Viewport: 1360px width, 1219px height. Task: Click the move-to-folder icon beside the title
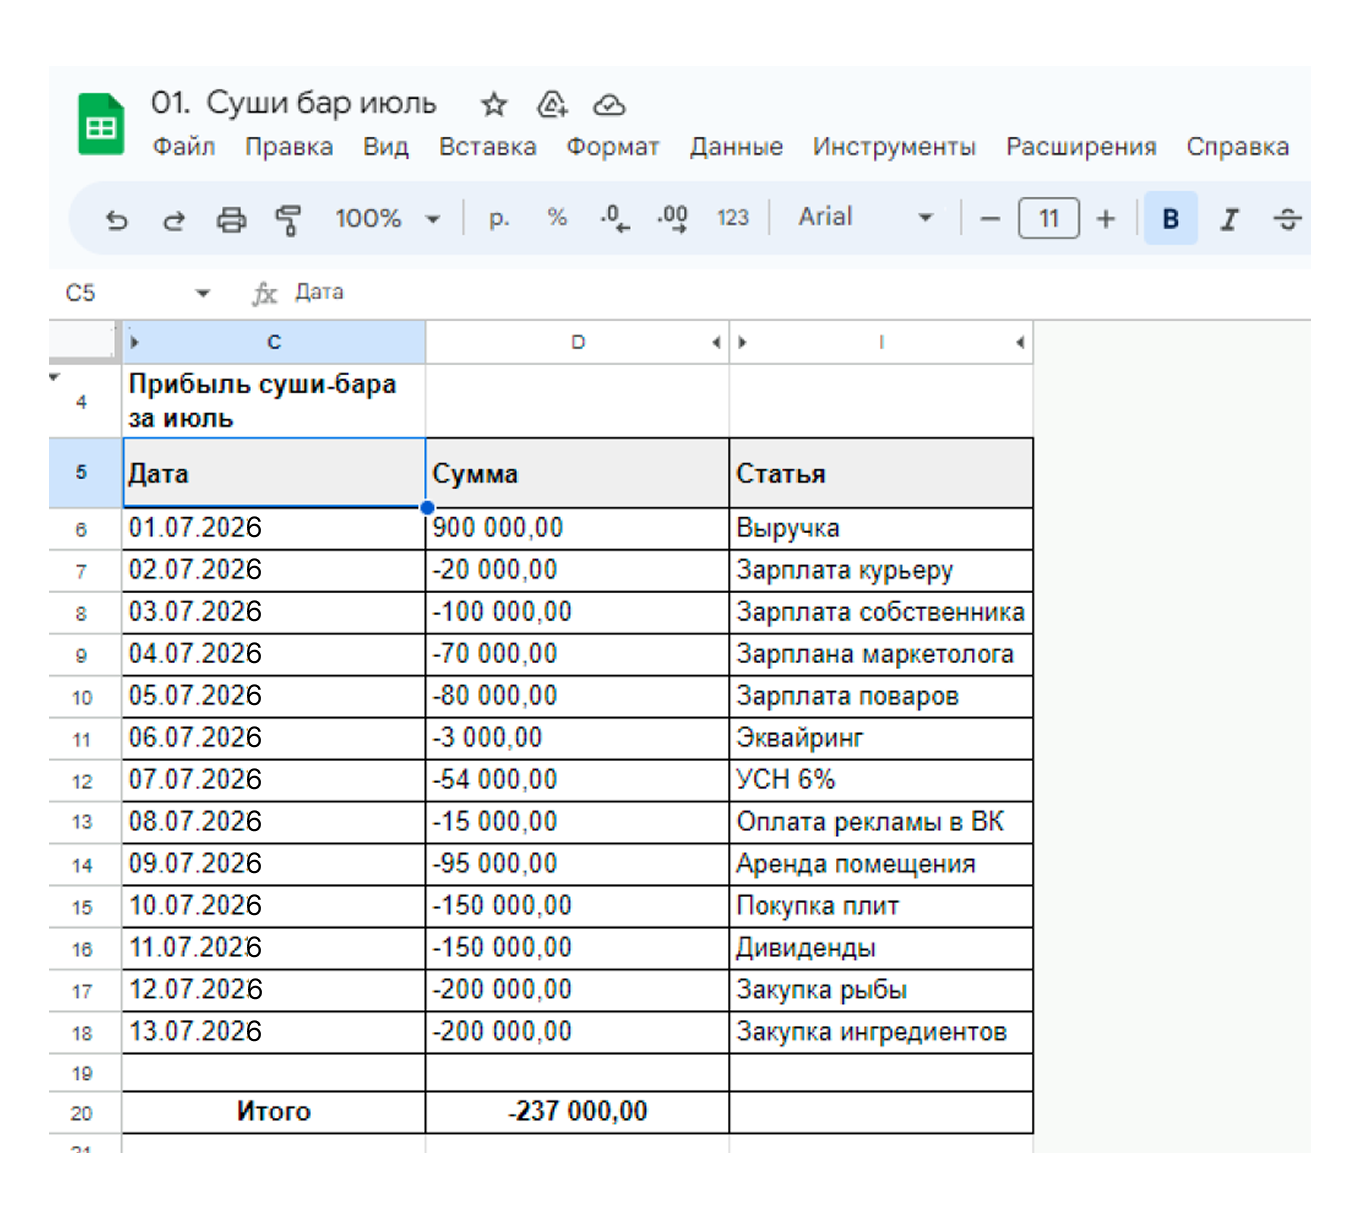click(x=552, y=104)
